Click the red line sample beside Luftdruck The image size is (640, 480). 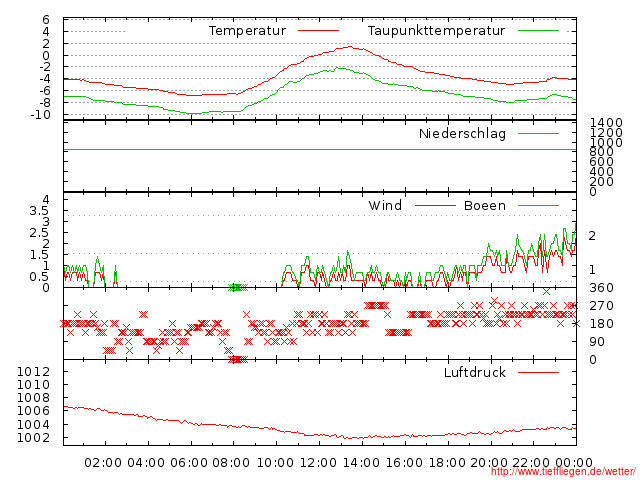coord(538,372)
